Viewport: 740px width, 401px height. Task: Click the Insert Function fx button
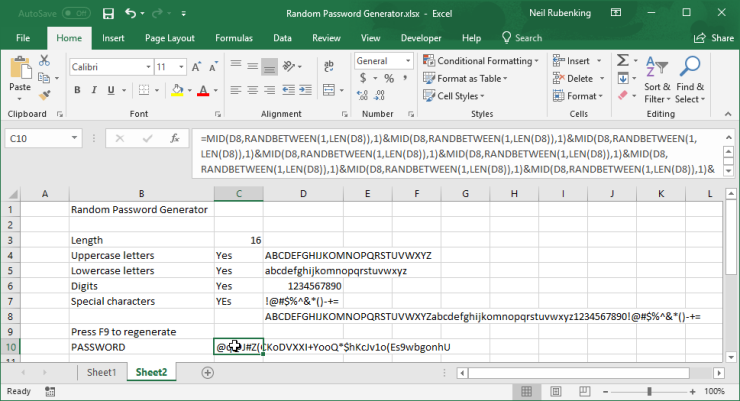click(x=175, y=138)
